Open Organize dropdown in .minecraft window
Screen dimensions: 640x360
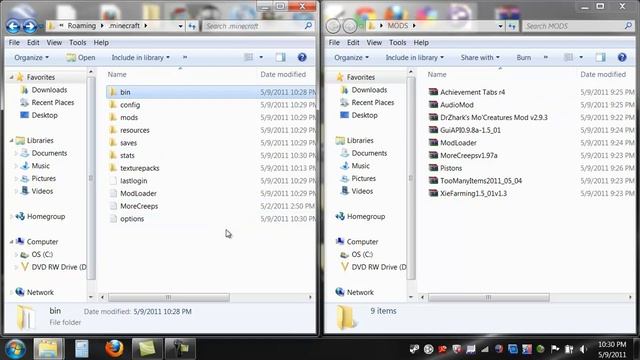(x=31, y=58)
